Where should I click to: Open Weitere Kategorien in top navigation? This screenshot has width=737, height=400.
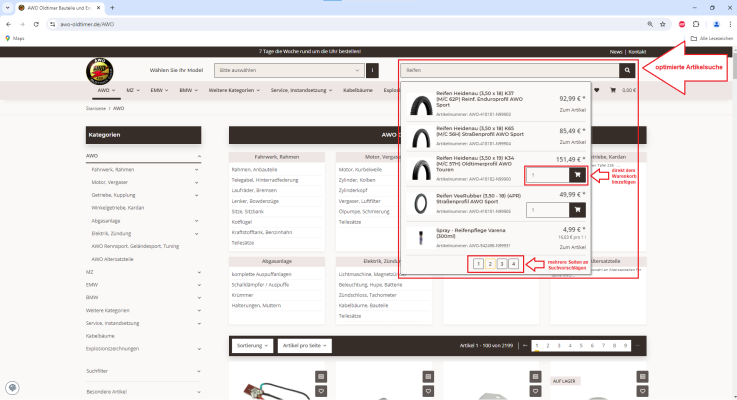(x=234, y=90)
